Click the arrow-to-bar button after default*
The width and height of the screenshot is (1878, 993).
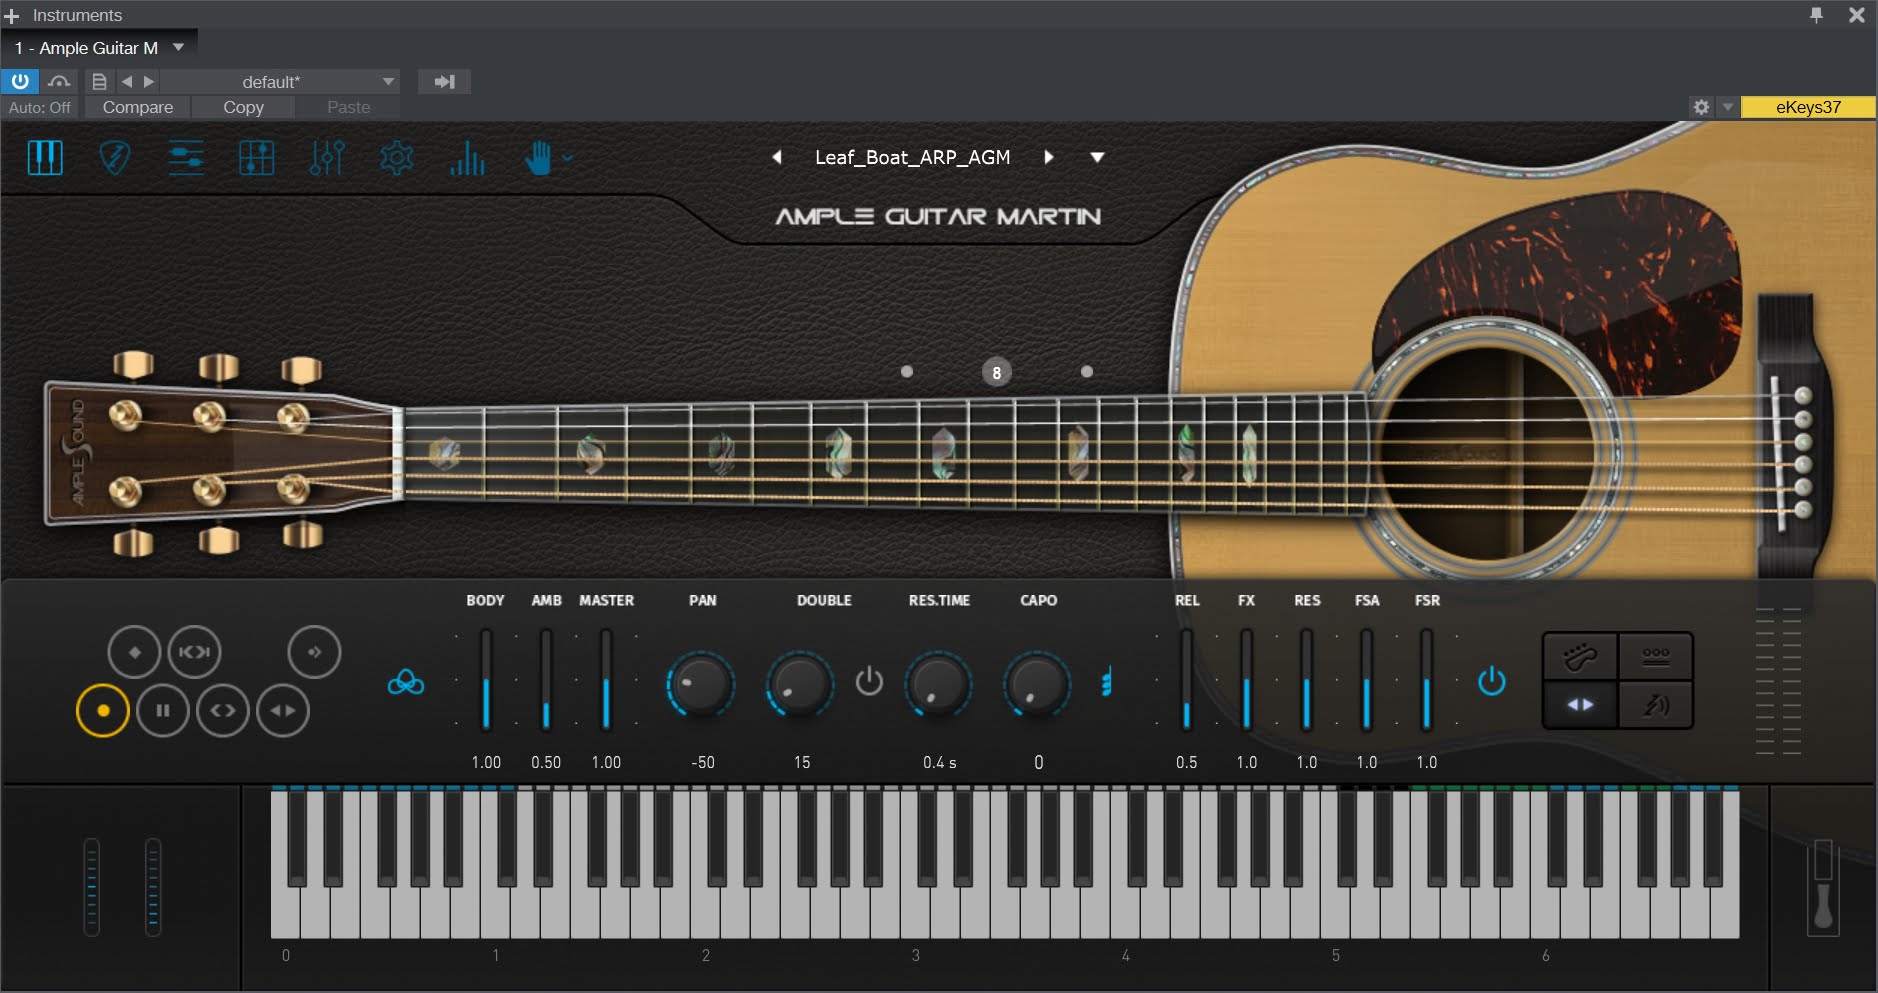click(445, 81)
